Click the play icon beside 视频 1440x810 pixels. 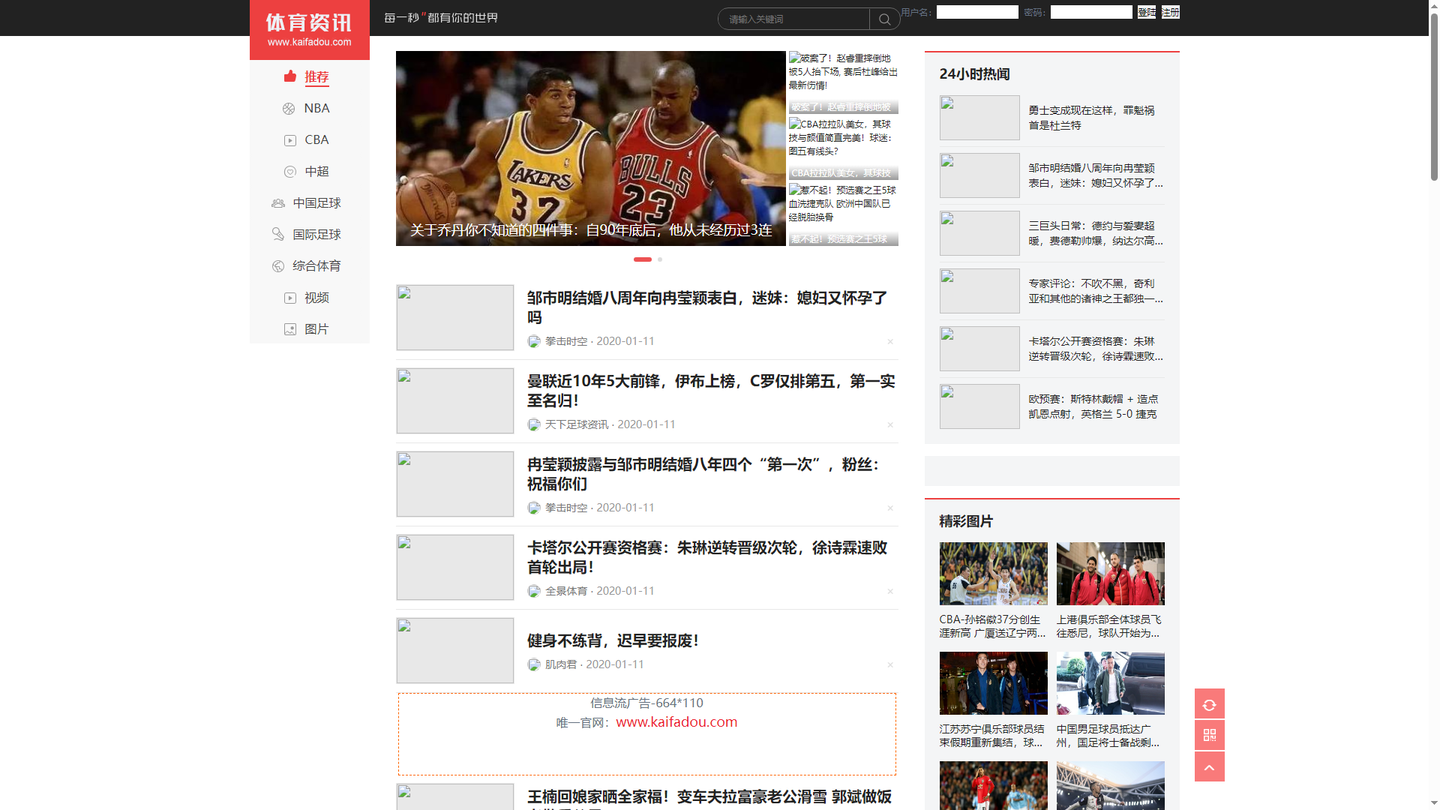(290, 298)
